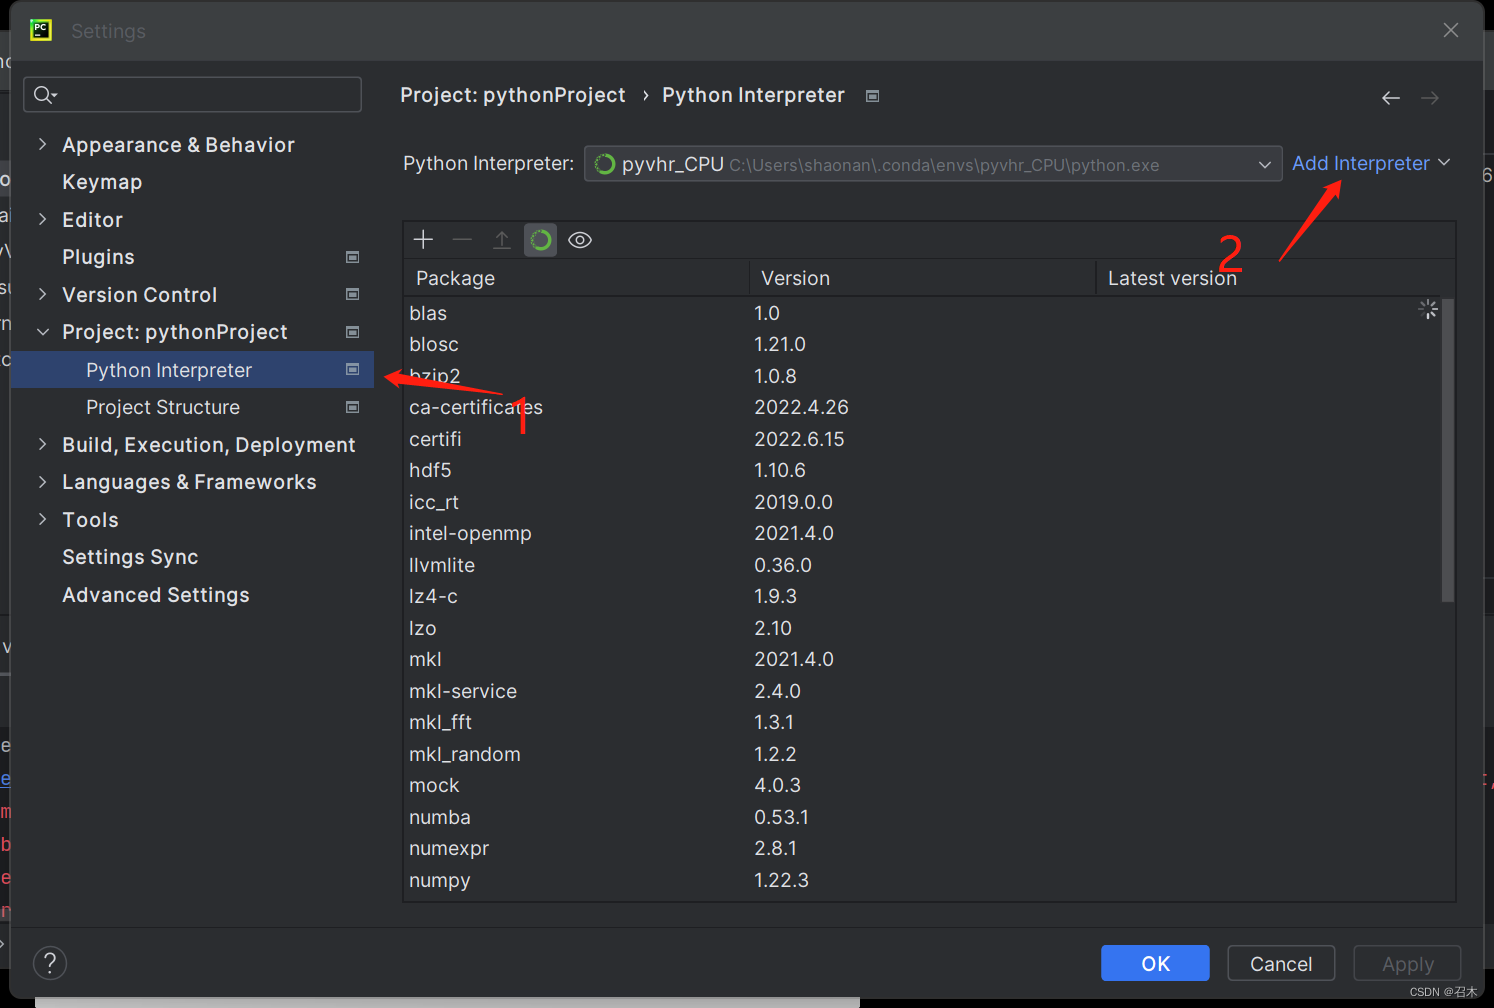This screenshot has width=1494, height=1008.
Task: Click Project: pythonProject breadcrumb link
Action: tap(513, 95)
